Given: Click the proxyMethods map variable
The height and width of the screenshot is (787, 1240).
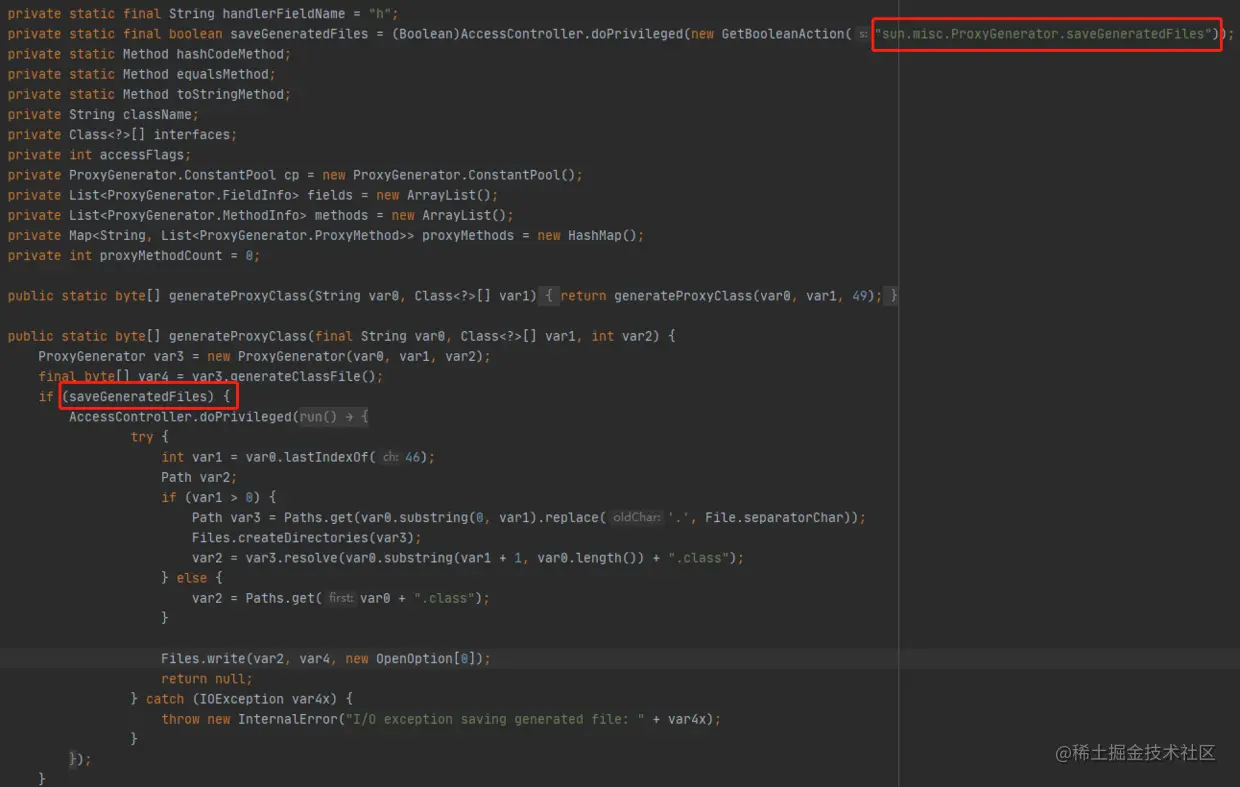Looking at the screenshot, I should [x=468, y=235].
